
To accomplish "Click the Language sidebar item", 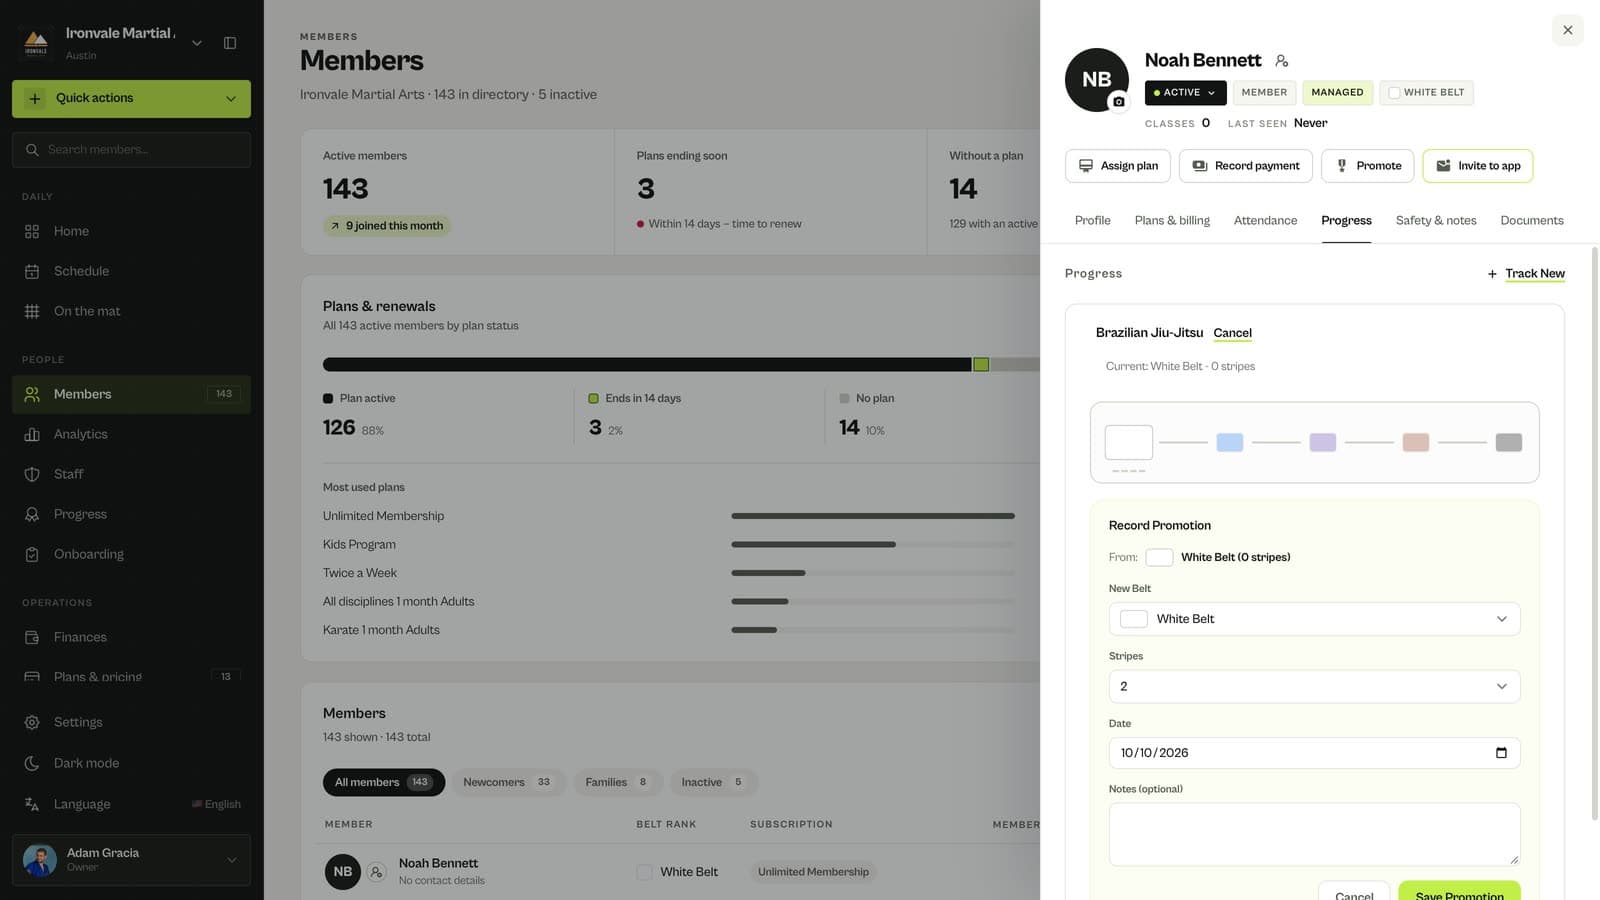I will tap(131, 804).
